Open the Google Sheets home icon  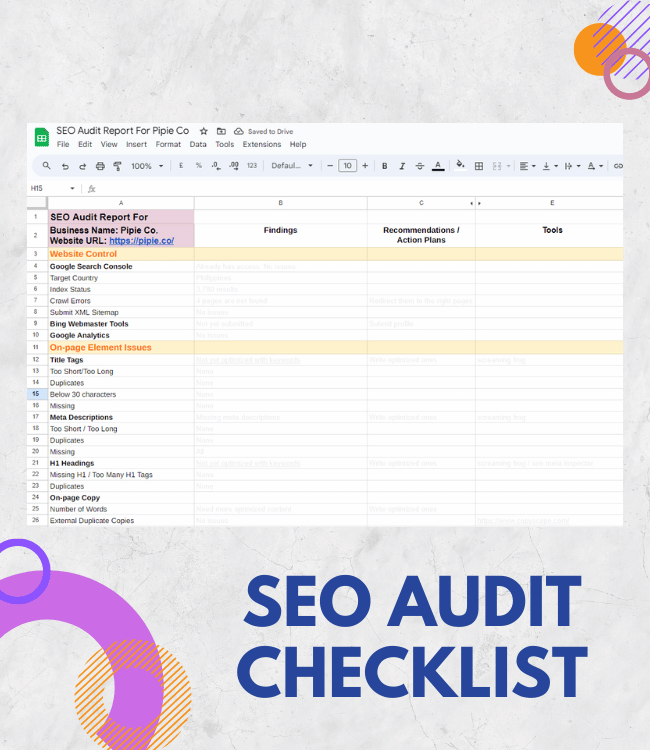[x=42, y=137]
